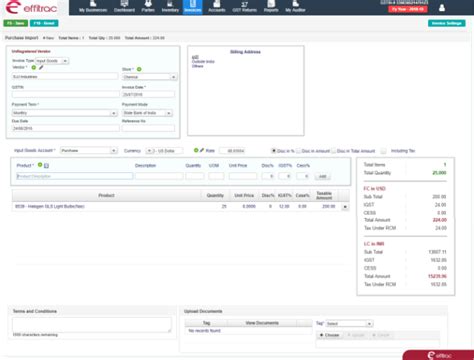Click the Product Description input
Viewport: 474px width, 360px height.
tap(74, 176)
